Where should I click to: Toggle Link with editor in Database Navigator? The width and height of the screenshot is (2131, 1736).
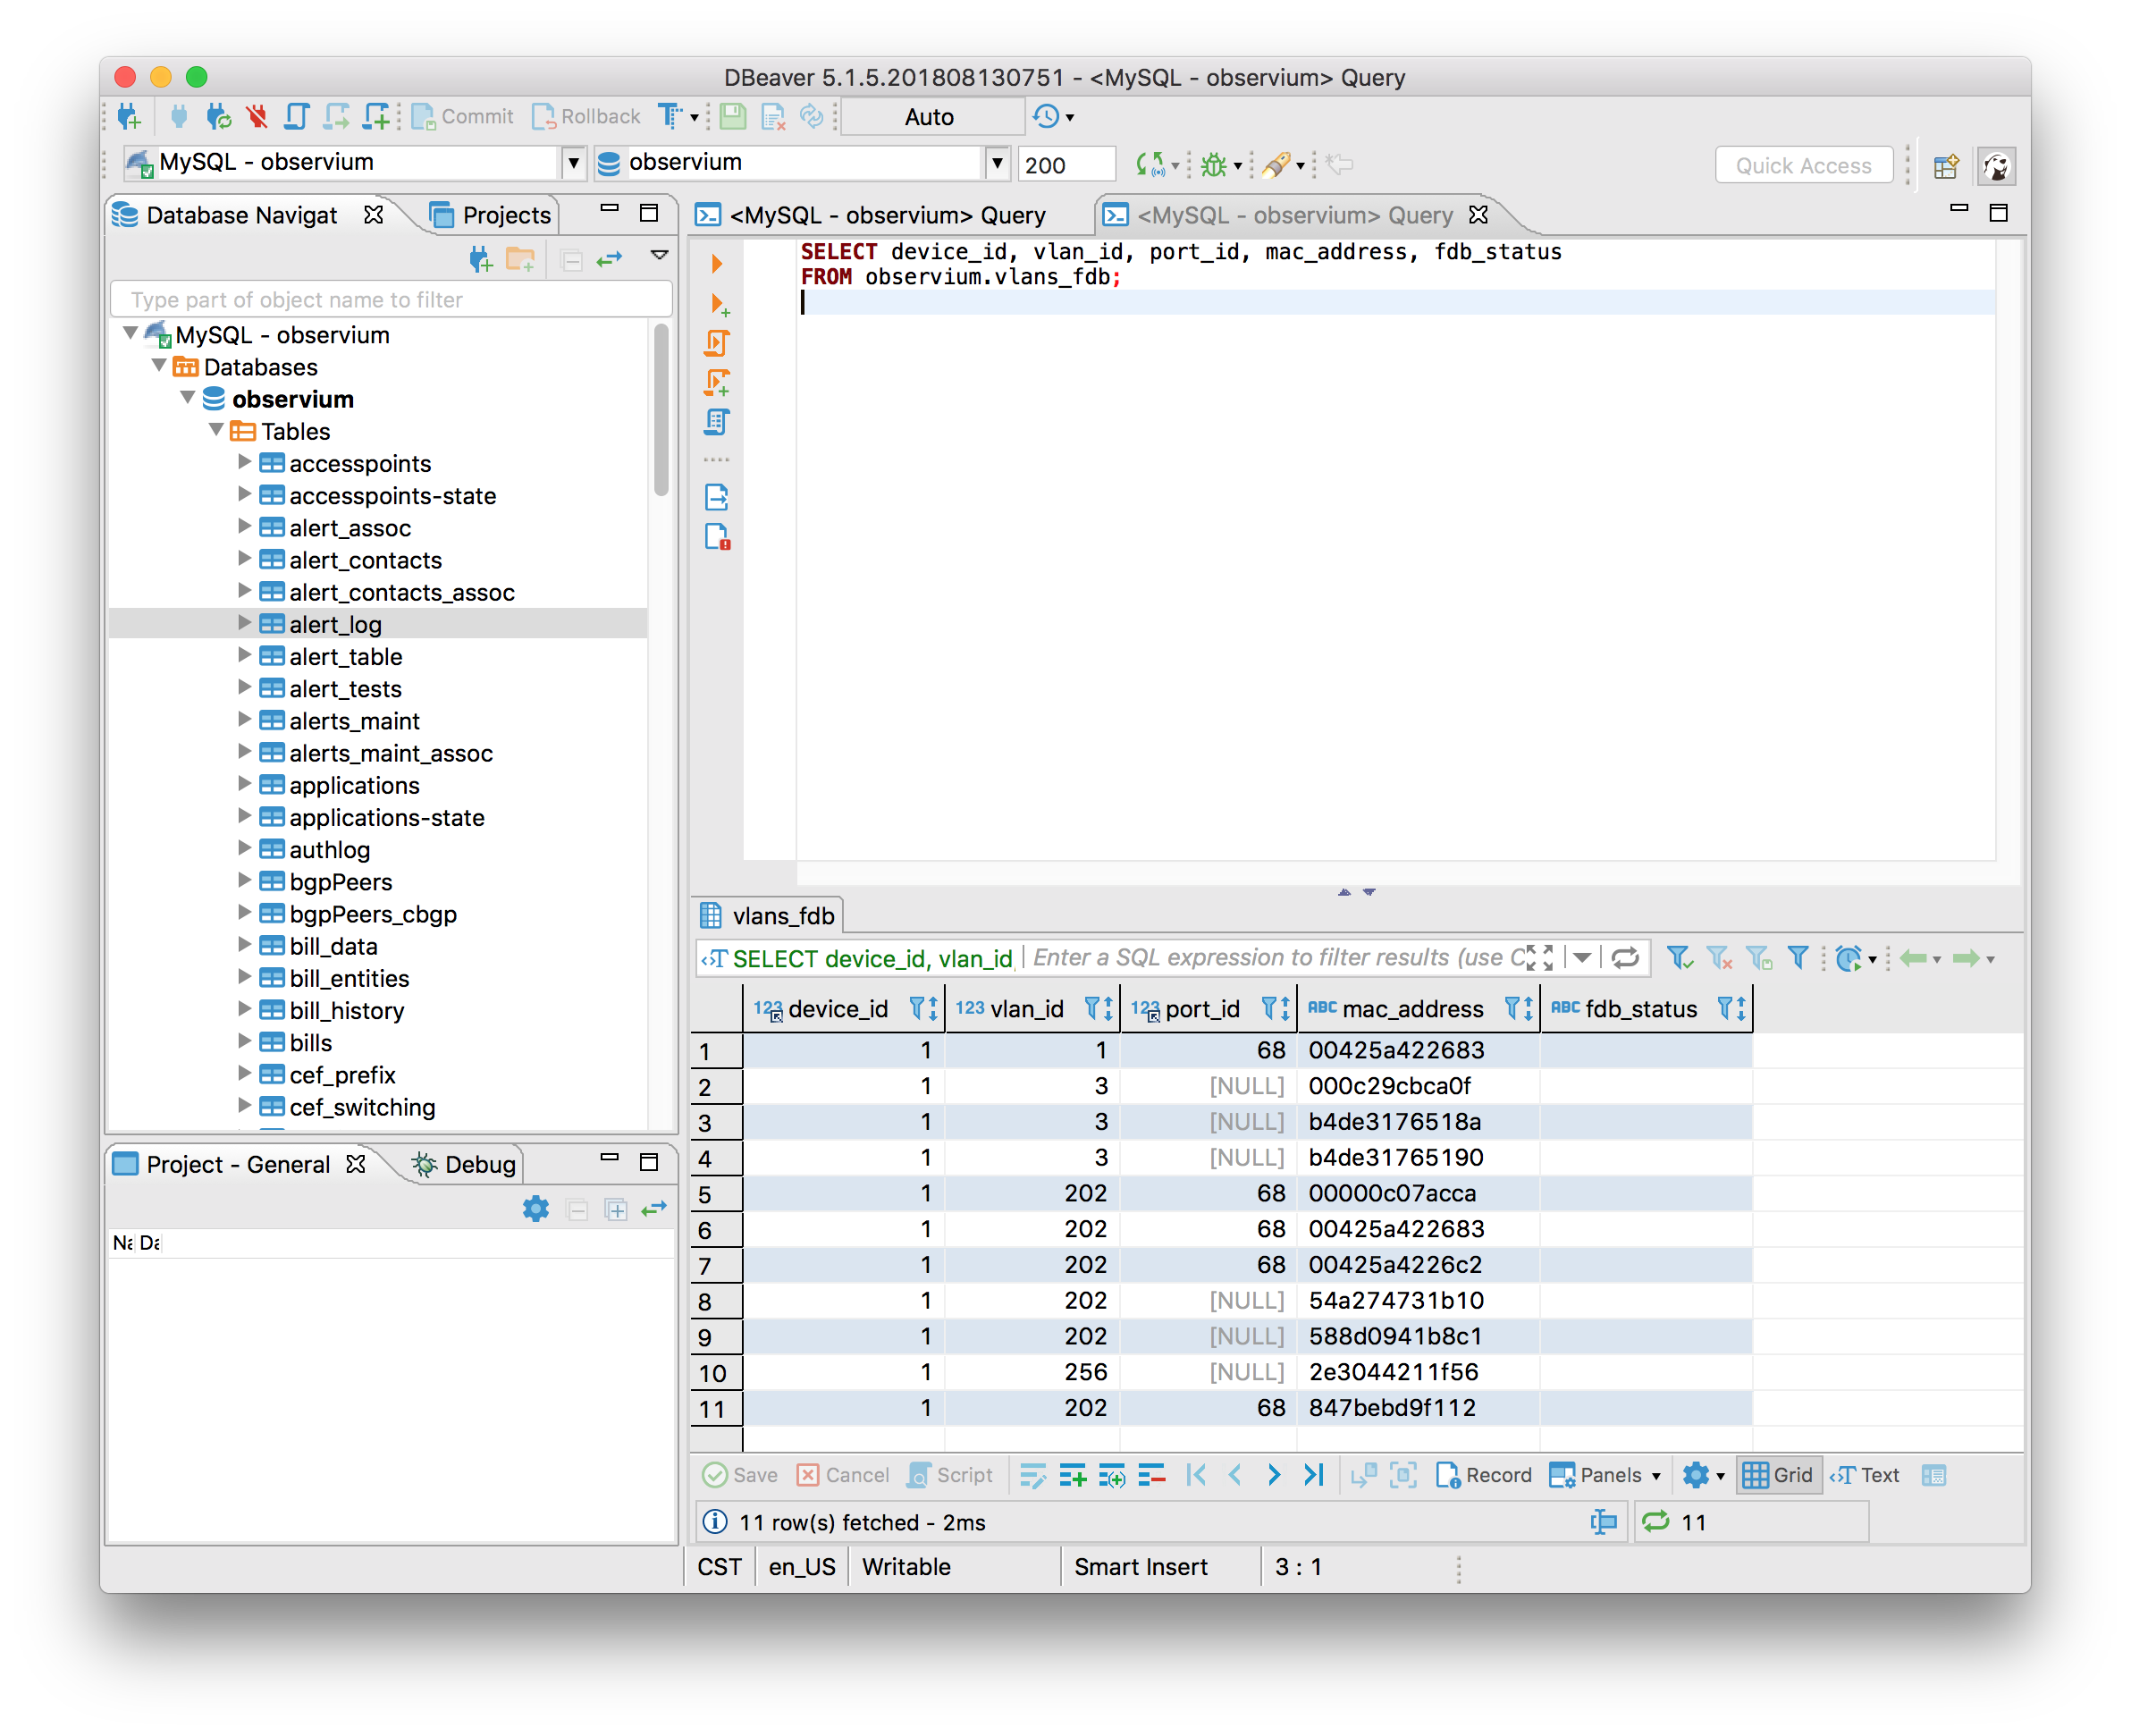click(x=609, y=259)
